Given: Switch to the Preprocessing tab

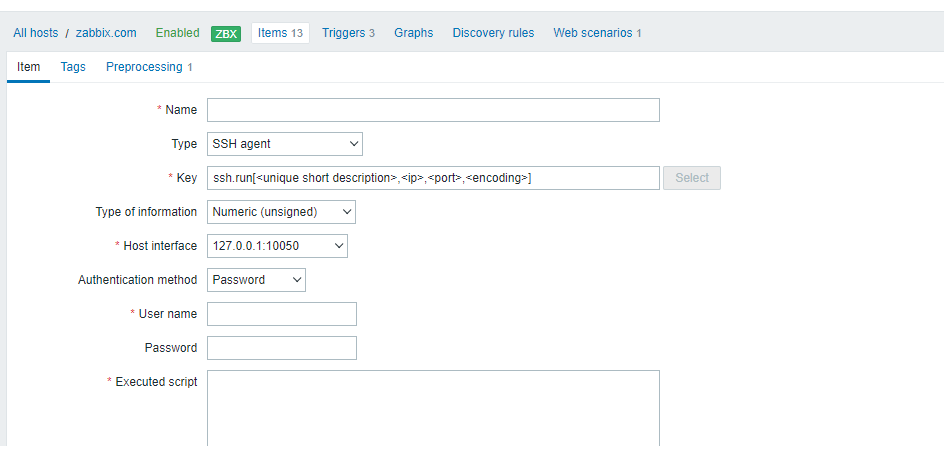Looking at the screenshot, I should click(149, 67).
